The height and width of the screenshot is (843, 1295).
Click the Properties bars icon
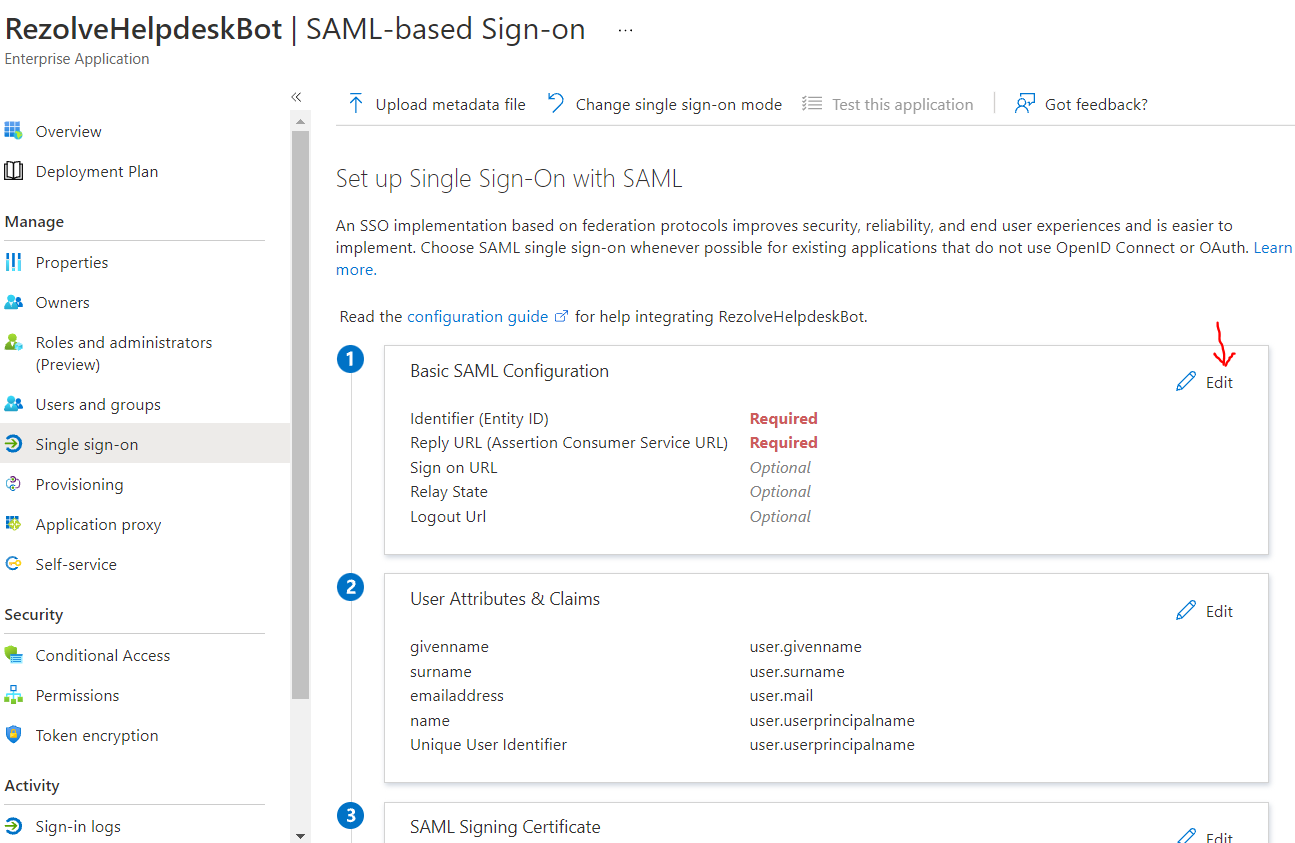coord(13,262)
